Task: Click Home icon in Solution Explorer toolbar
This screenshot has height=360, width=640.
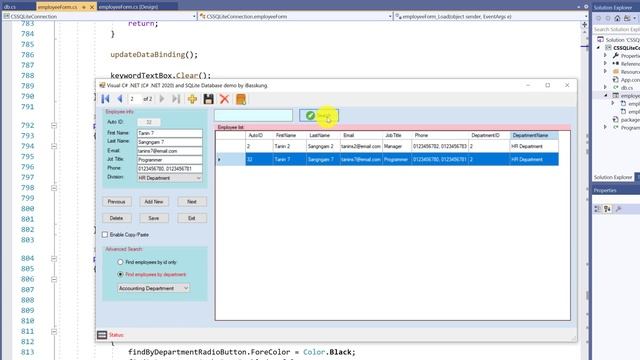Action: click(617, 18)
